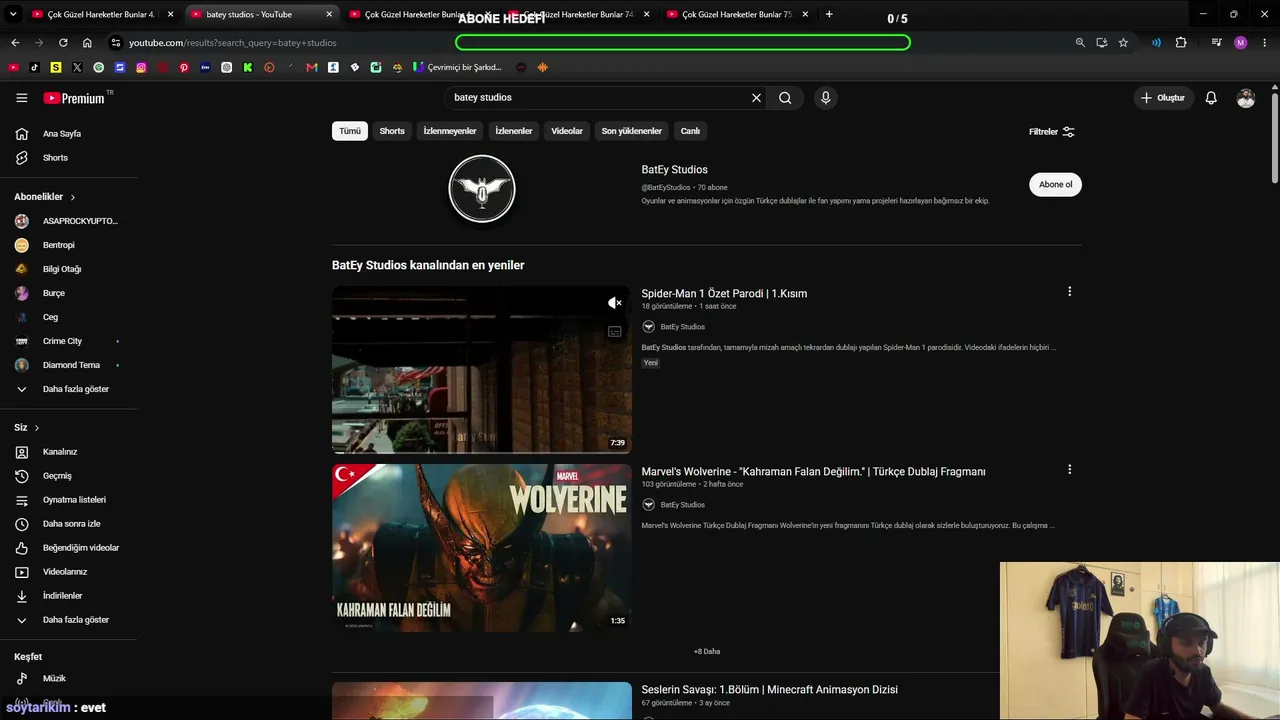
Task: Select the Canlı filter chip
Action: (x=690, y=131)
